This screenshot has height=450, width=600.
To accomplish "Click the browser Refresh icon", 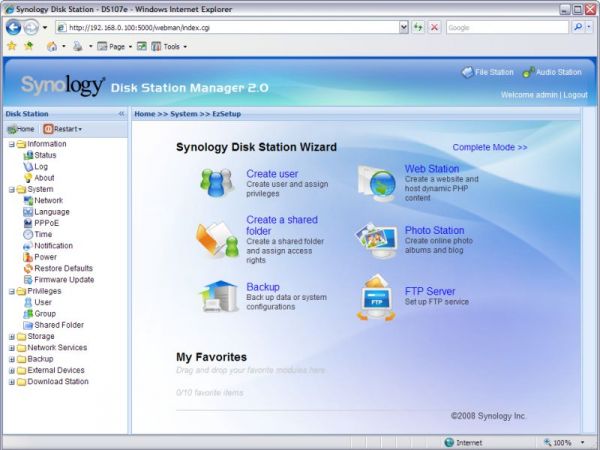I will coord(418,27).
